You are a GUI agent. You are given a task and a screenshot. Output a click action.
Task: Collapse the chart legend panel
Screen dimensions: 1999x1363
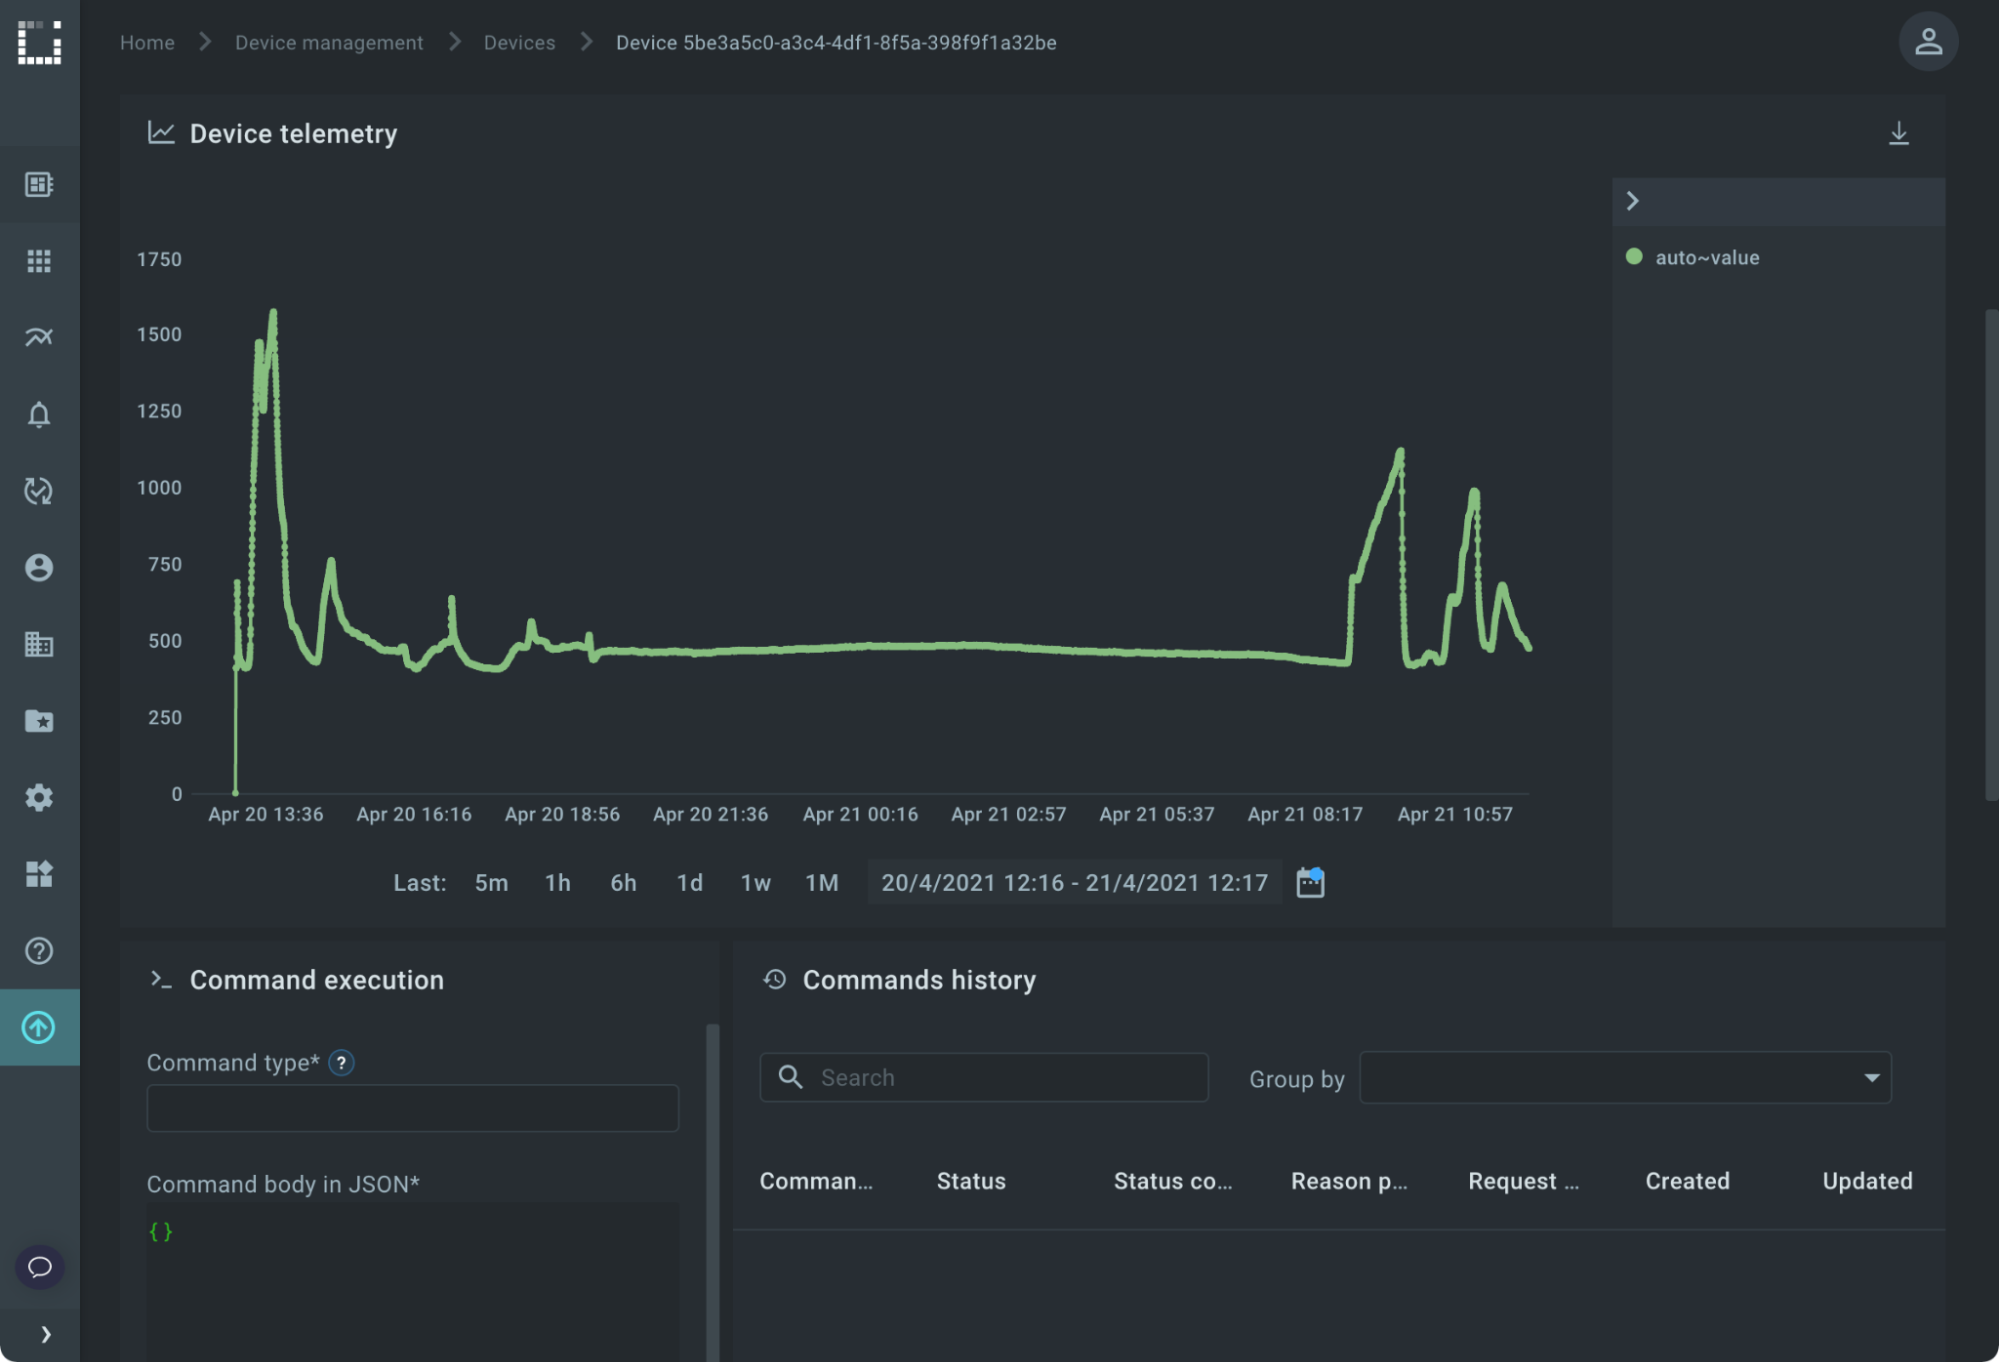[x=1633, y=201]
